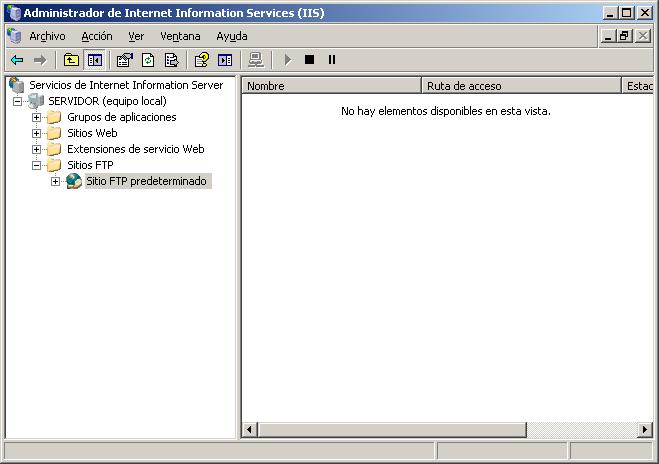The height and width of the screenshot is (464, 659).
Task: Click the Help toolbar icon
Action: [x=202, y=60]
